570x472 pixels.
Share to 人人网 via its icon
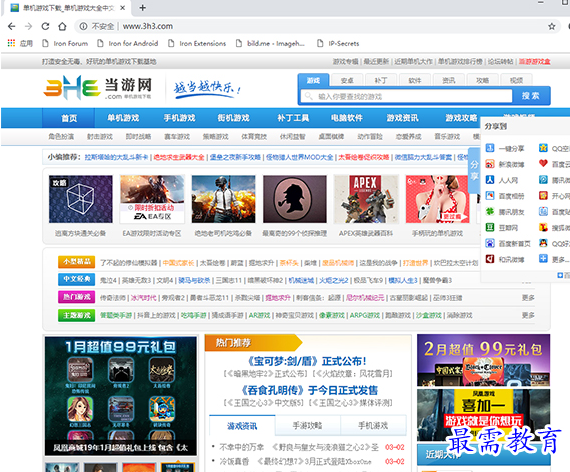pos(490,180)
